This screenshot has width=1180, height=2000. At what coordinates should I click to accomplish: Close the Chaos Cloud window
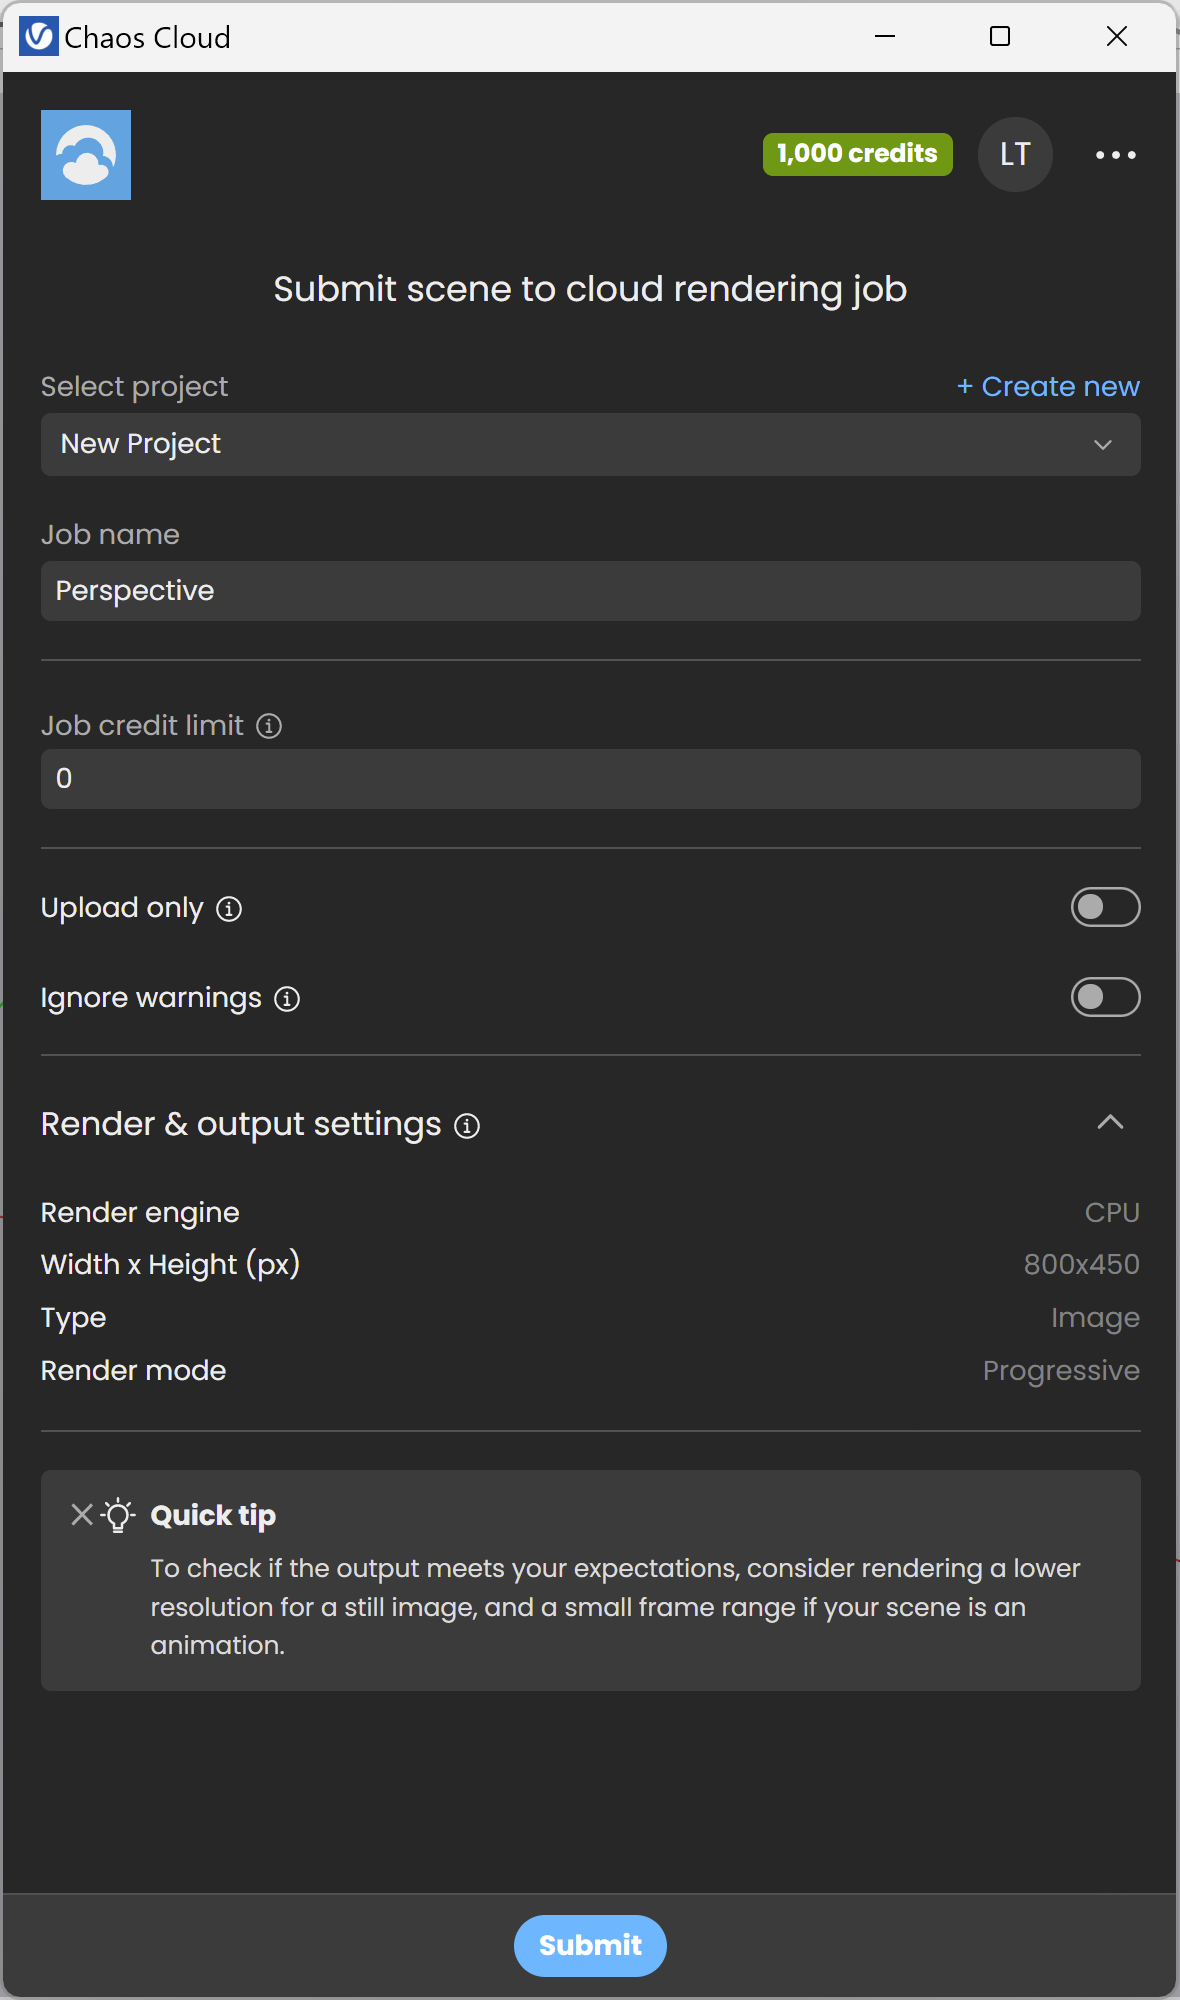point(1117,36)
